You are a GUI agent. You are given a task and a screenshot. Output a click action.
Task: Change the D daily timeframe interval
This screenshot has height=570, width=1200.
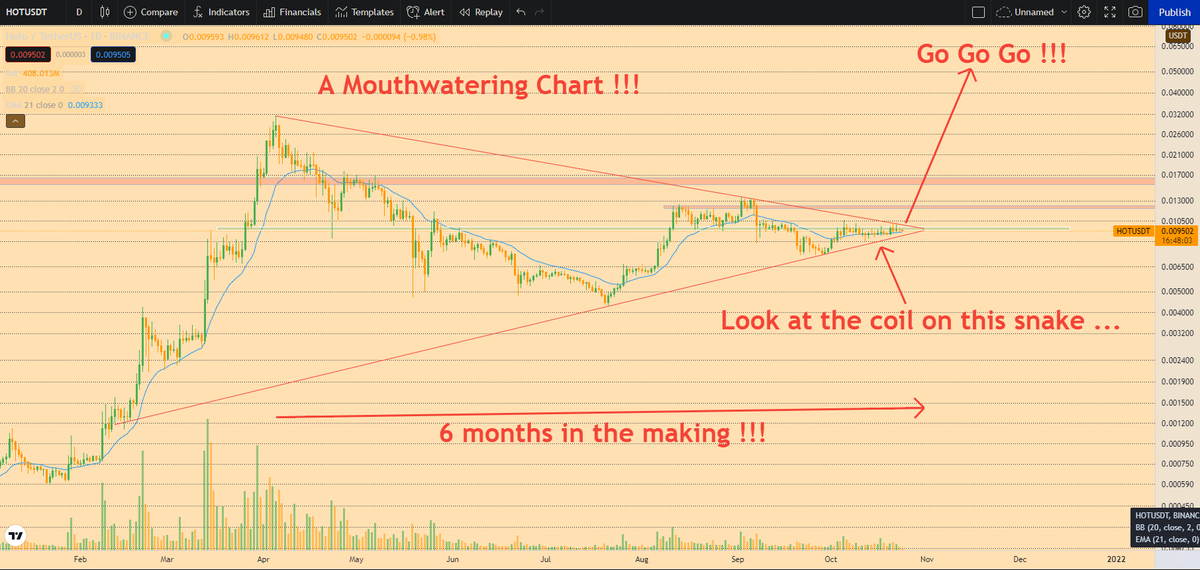coord(78,12)
